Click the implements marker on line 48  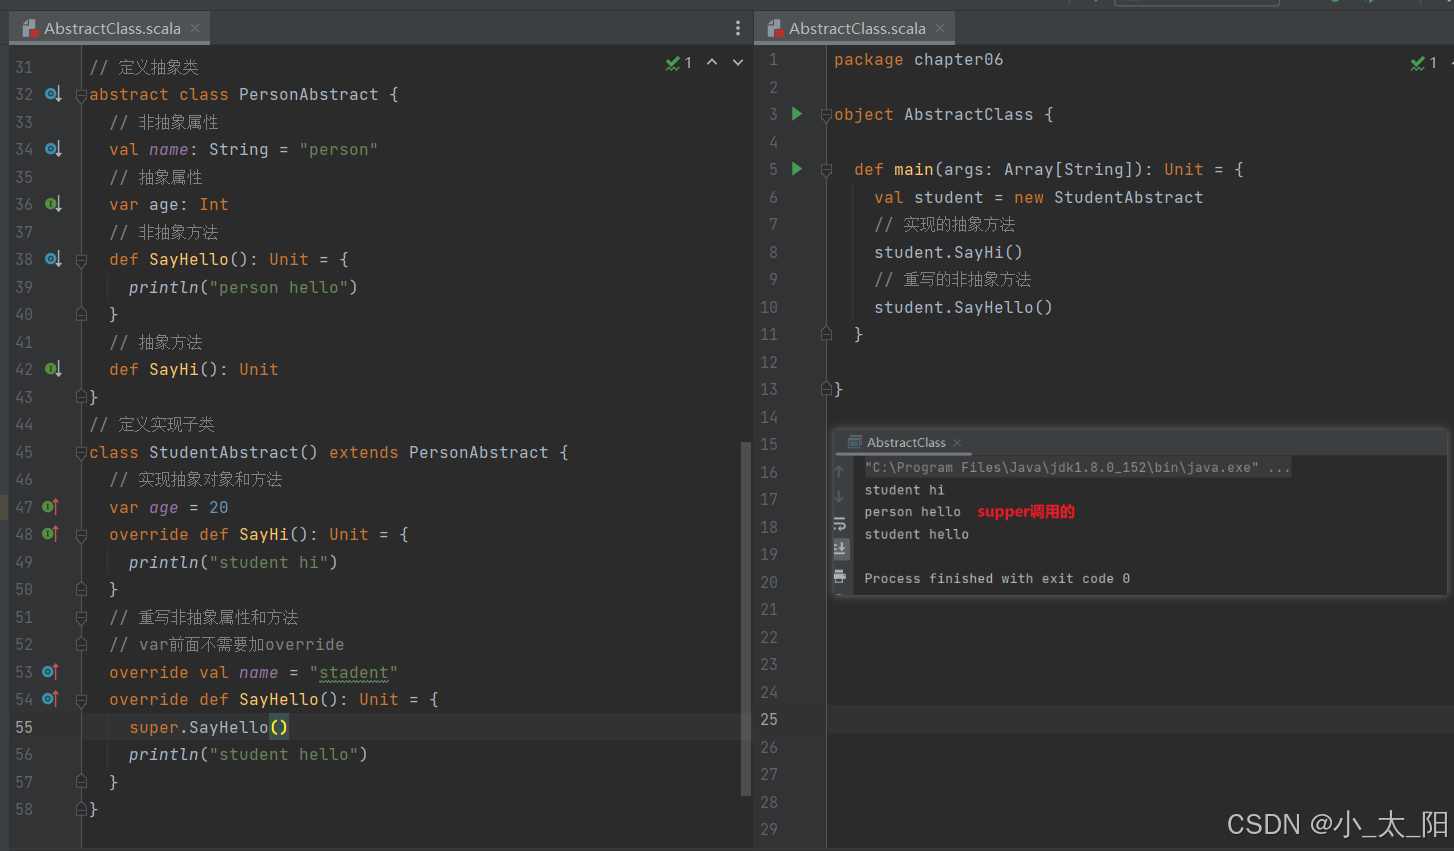[51, 534]
